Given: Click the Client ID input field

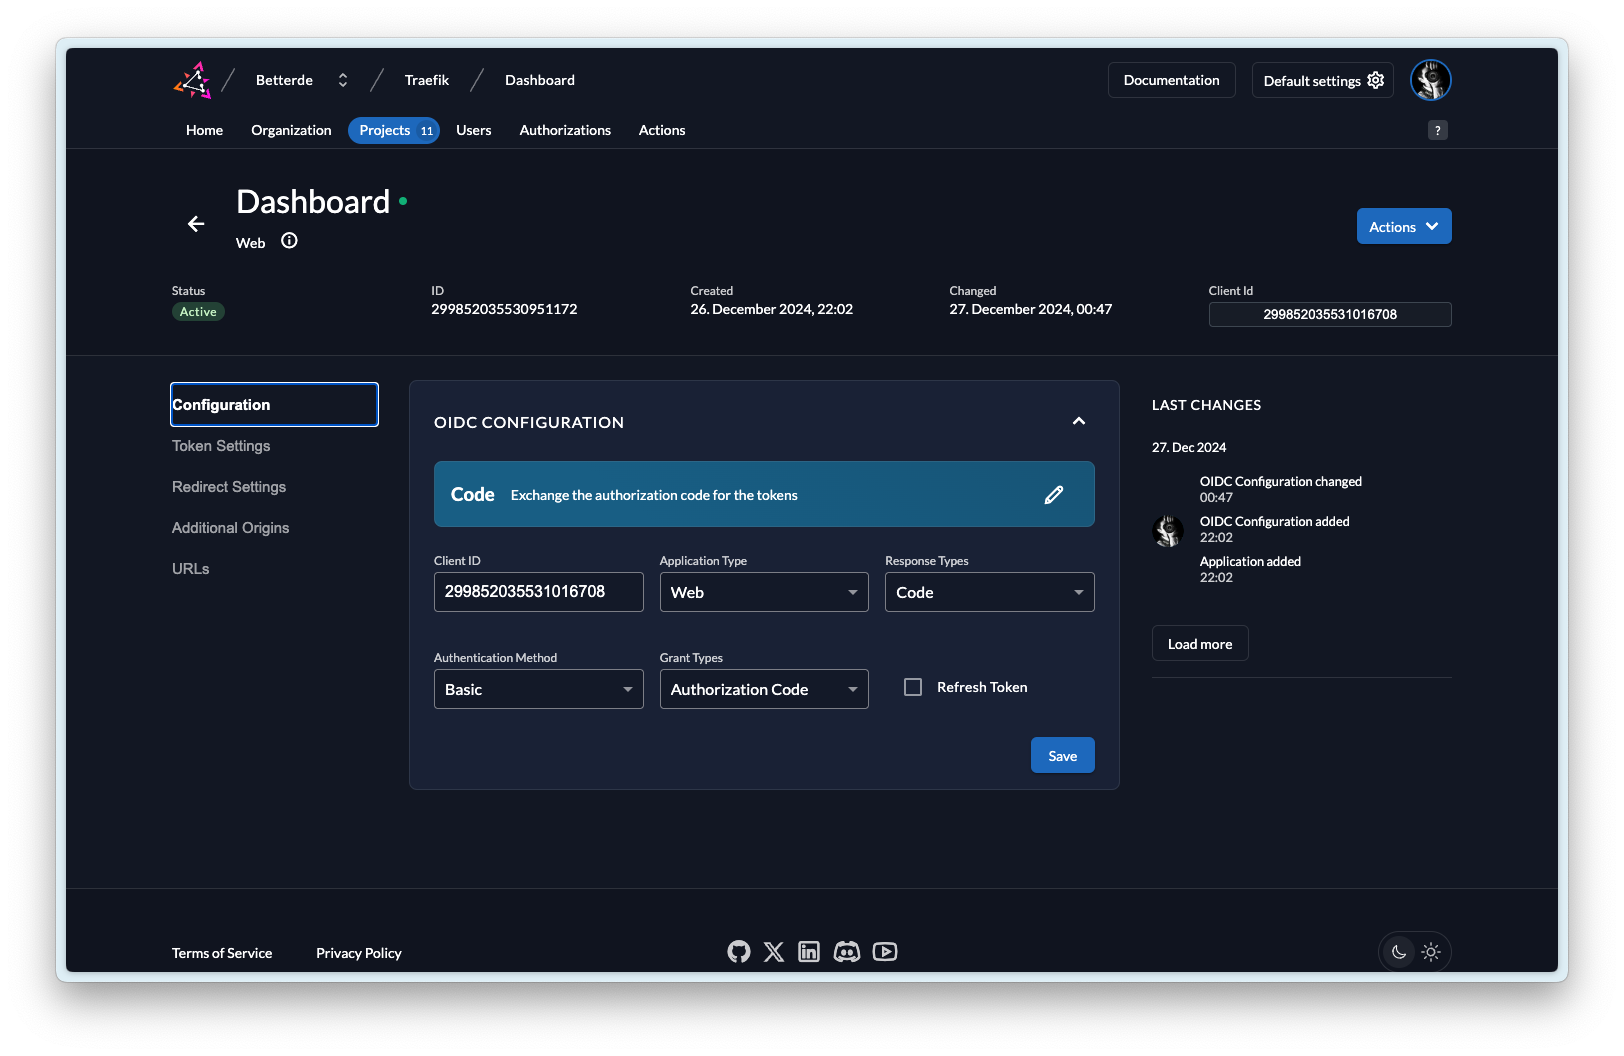Looking at the screenshot, I should 539,592.
